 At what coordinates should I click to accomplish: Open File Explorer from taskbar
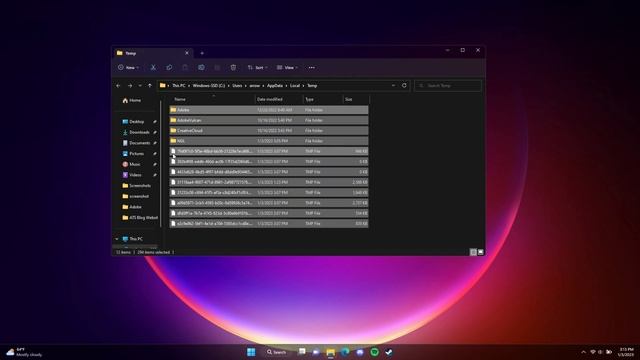[x=330, y=352]
